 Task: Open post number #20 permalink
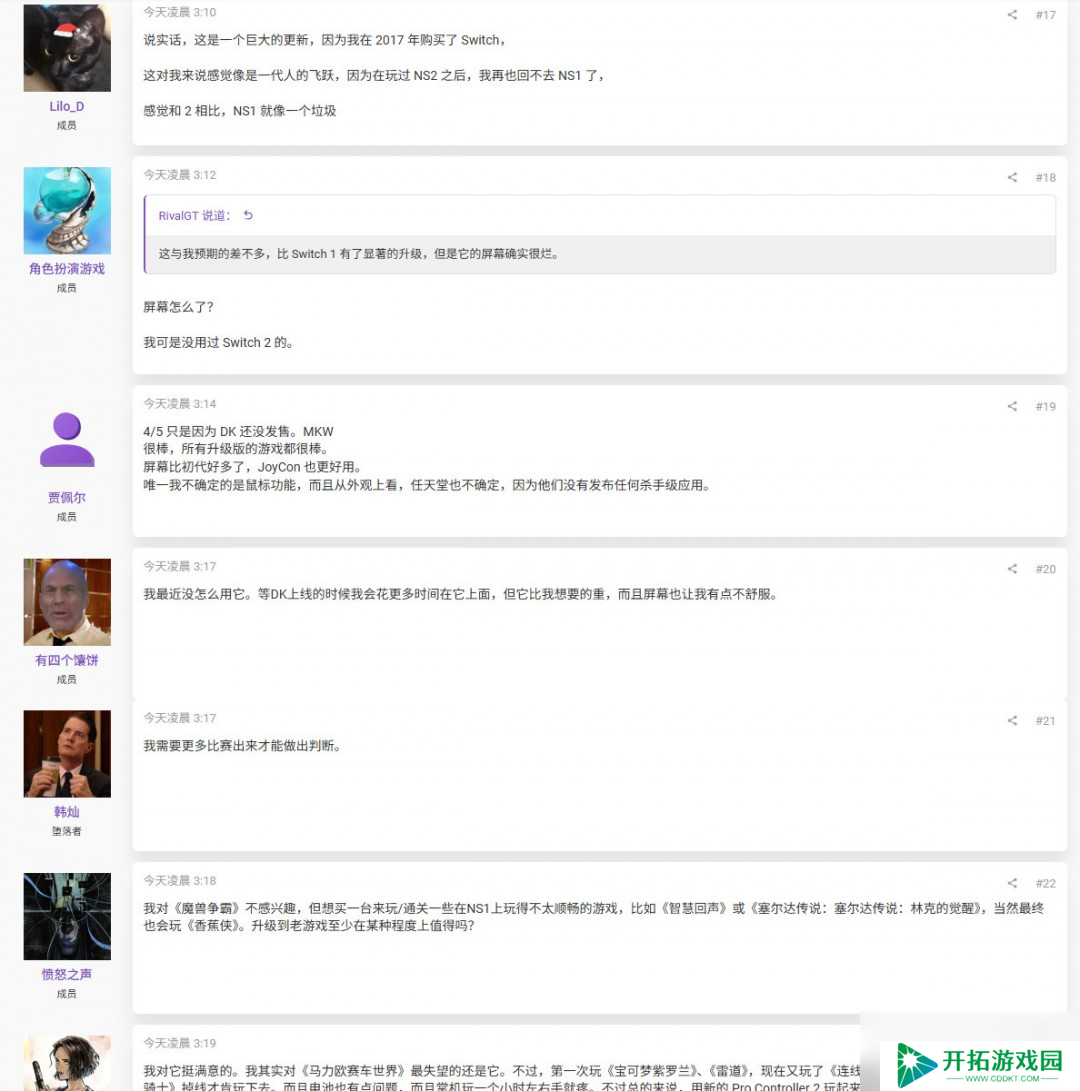point(1045,569)
